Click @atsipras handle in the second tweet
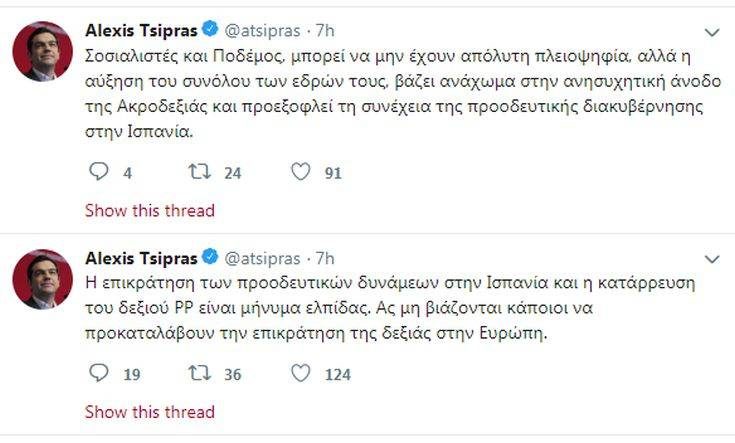The height and width of the screenshot is (443, 735). (263, 258)
